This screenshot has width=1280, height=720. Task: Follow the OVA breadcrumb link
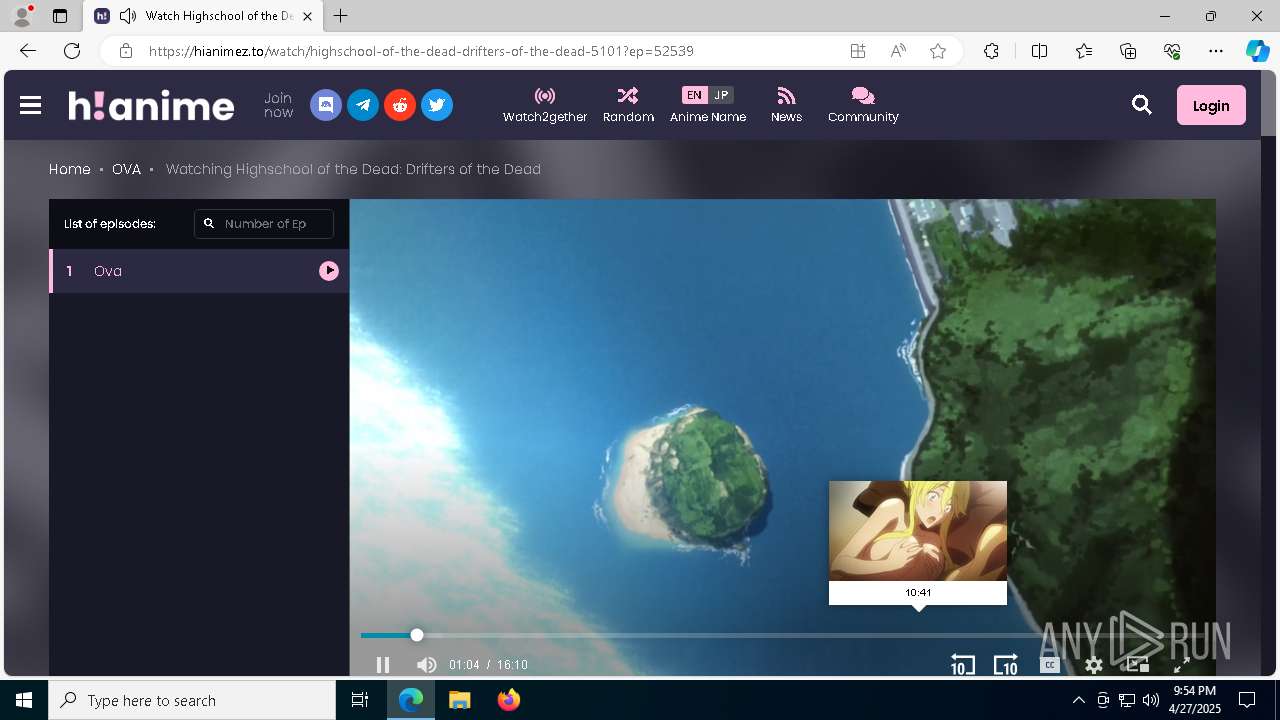coord(126,169)
